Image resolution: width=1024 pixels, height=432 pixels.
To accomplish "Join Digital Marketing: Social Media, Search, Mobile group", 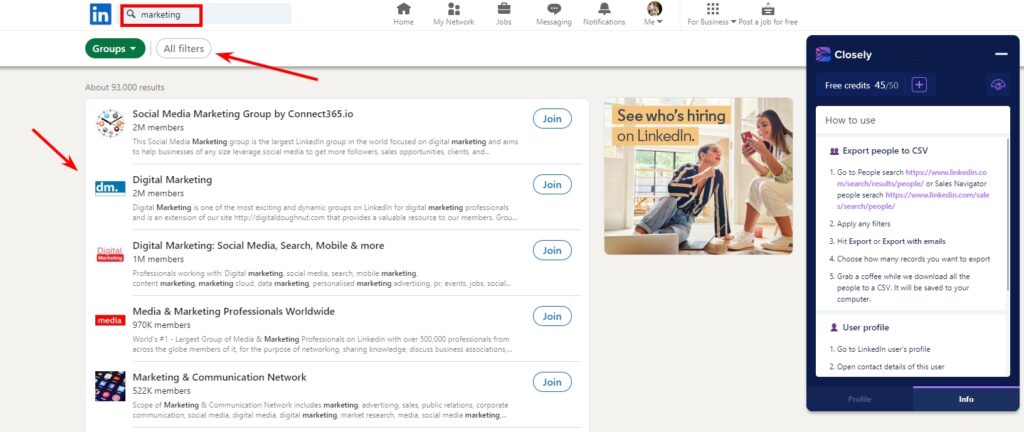I will (x=552, y=251).
